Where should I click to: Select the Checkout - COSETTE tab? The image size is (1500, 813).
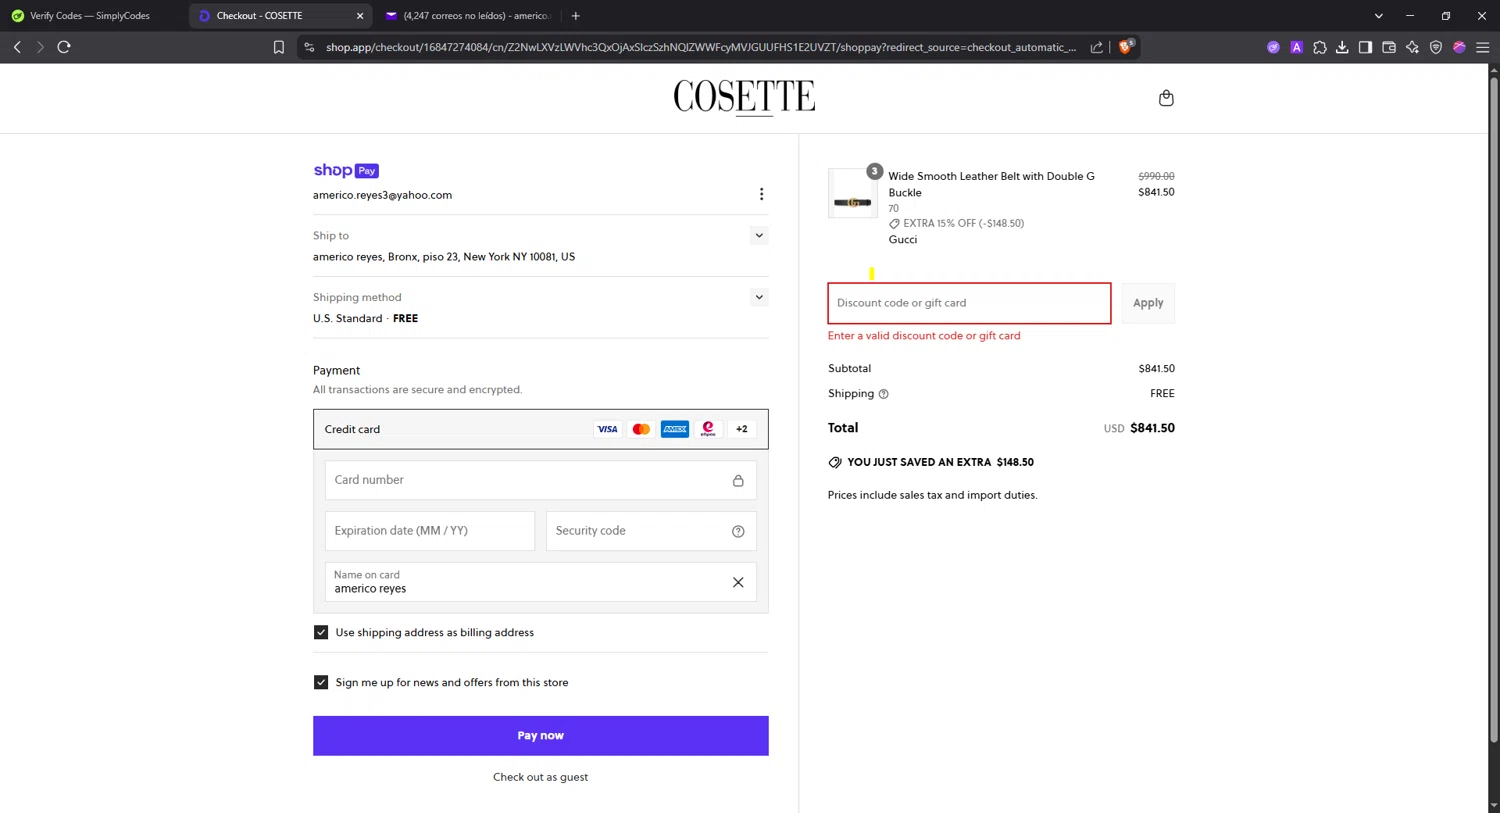(280, 16)
